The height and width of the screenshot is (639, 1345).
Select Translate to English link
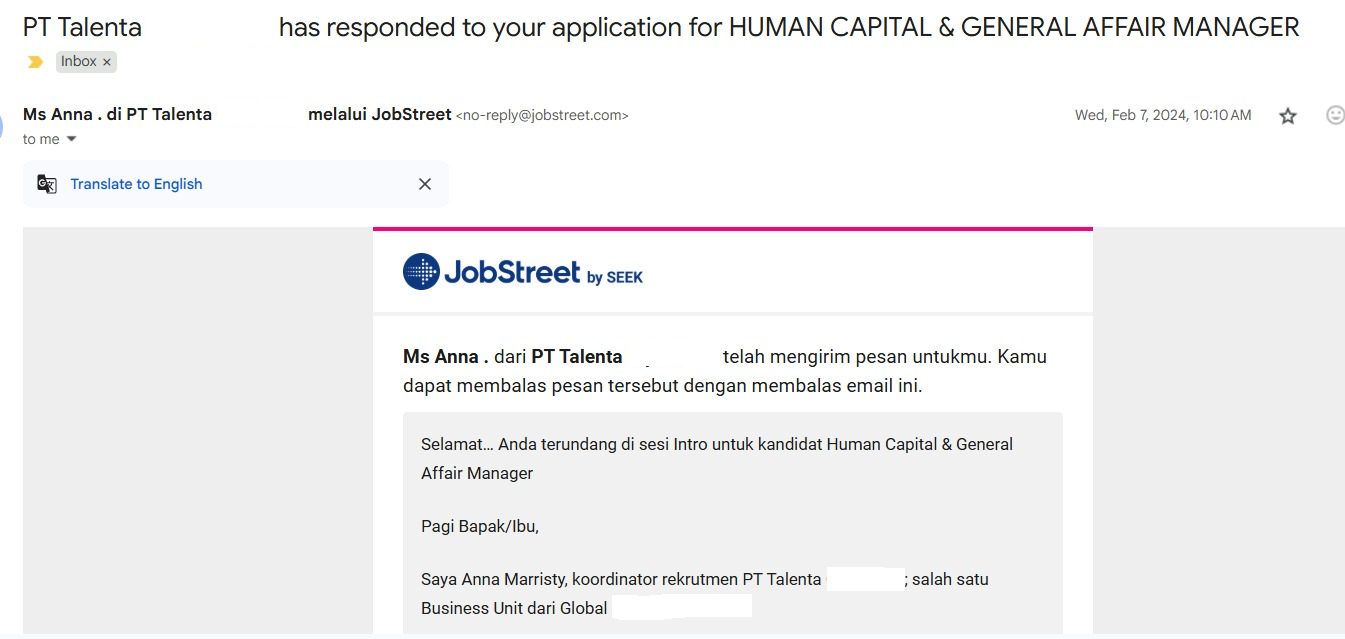tap(136, 184)
